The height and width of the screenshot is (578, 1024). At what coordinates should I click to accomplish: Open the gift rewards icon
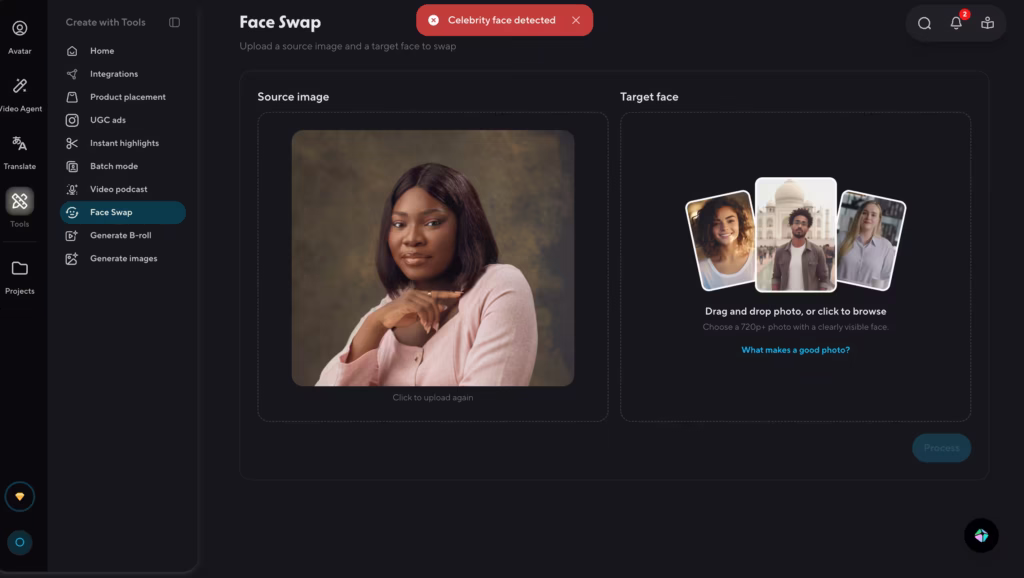pyautogui.click(x=987, y=23)
